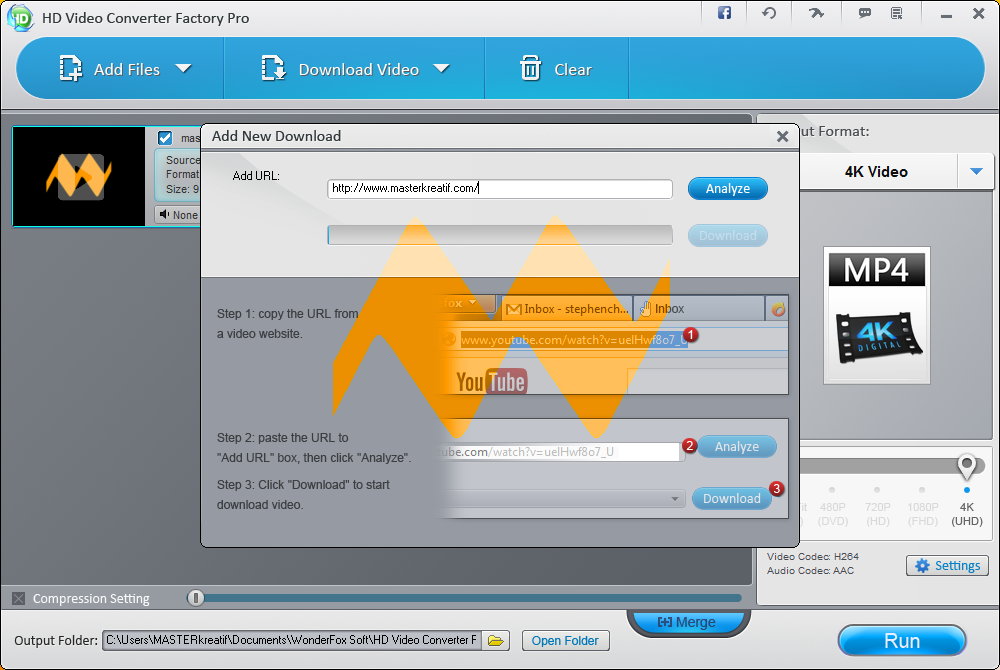Expand the Download Video dropdown arrow
The height and width of the screenshot is (670, 1000).
pos(441,68)
